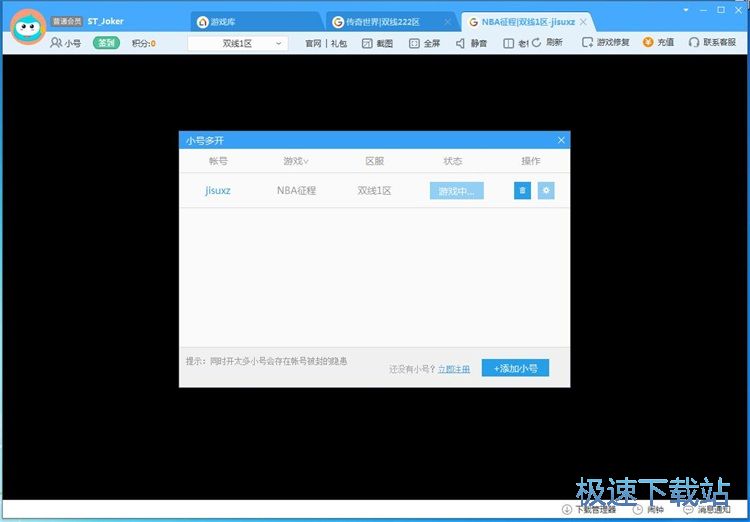Click the 帐号 column header

[x=218, y=161]
